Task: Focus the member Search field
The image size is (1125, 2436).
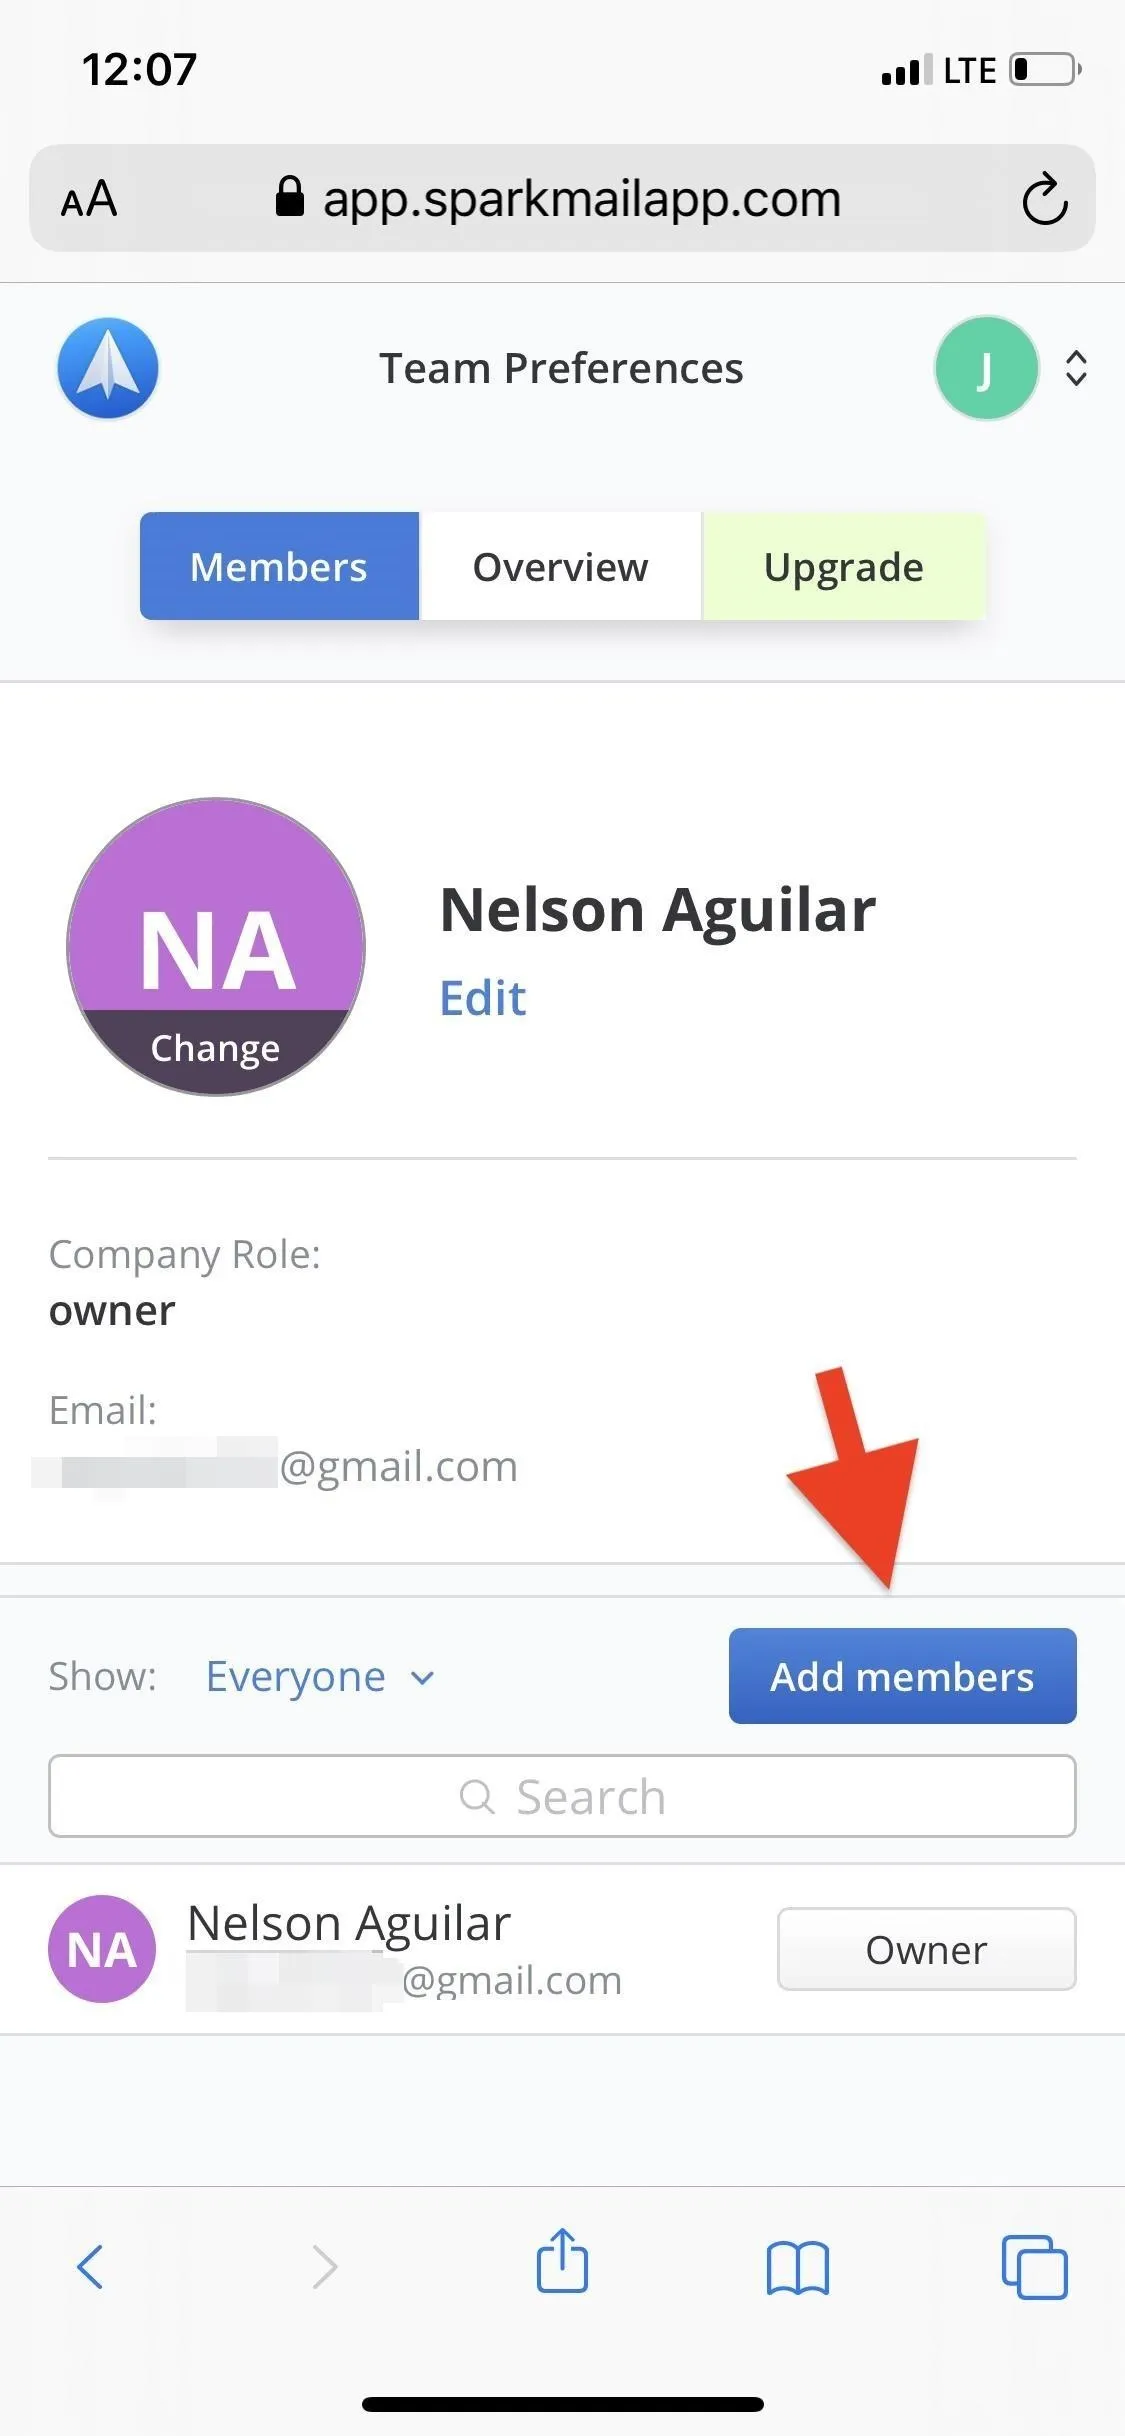Action: tap(562, 1796)
